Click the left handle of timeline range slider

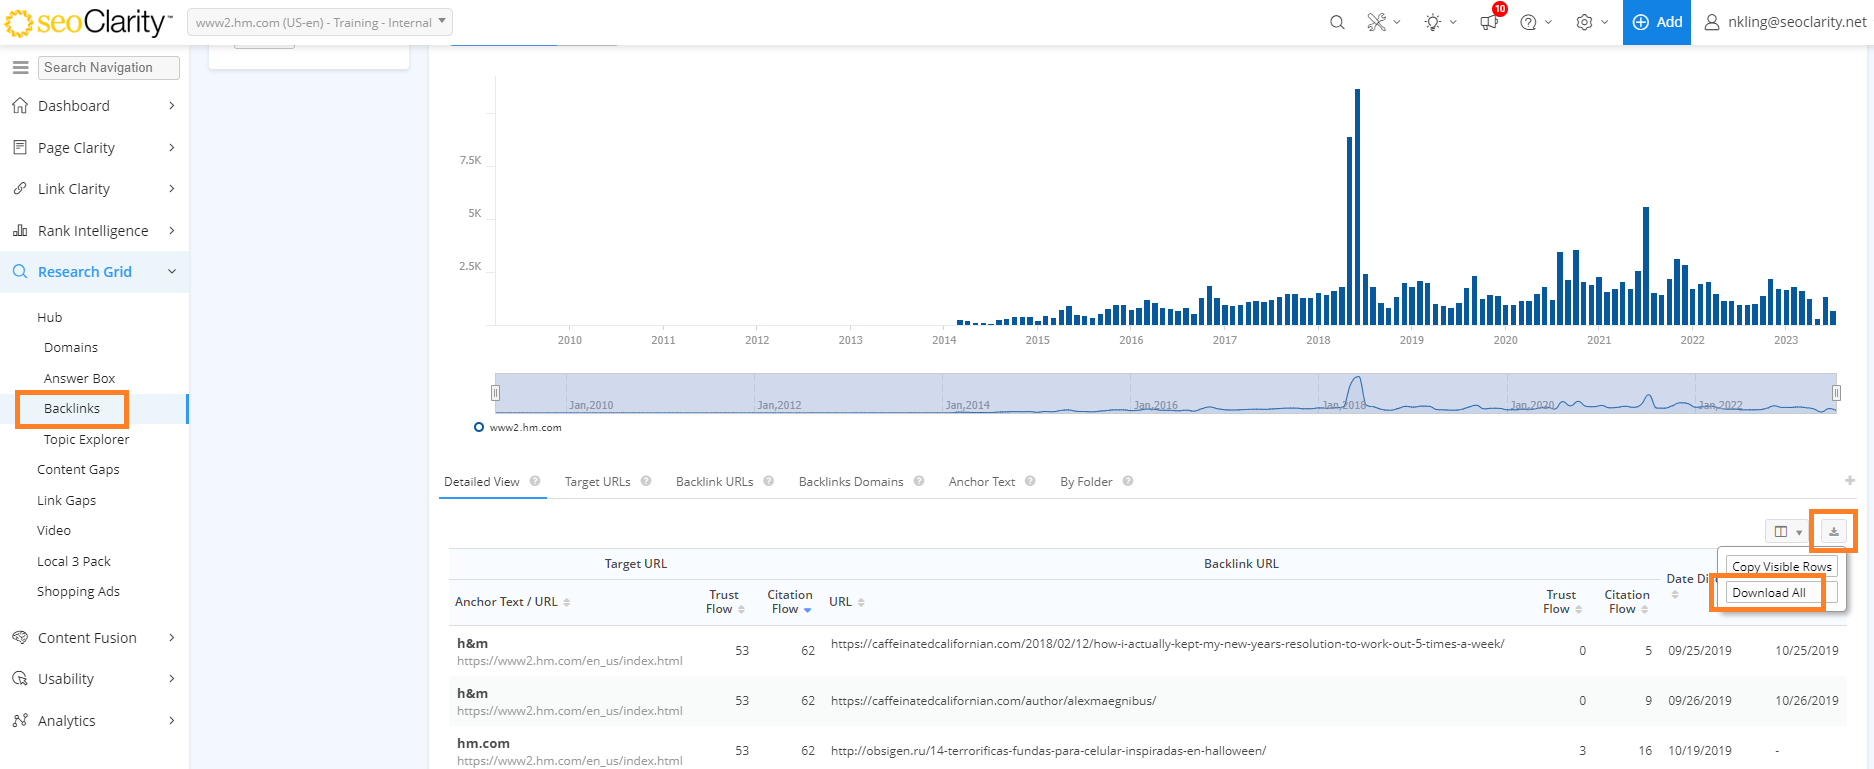pos(495,393)
